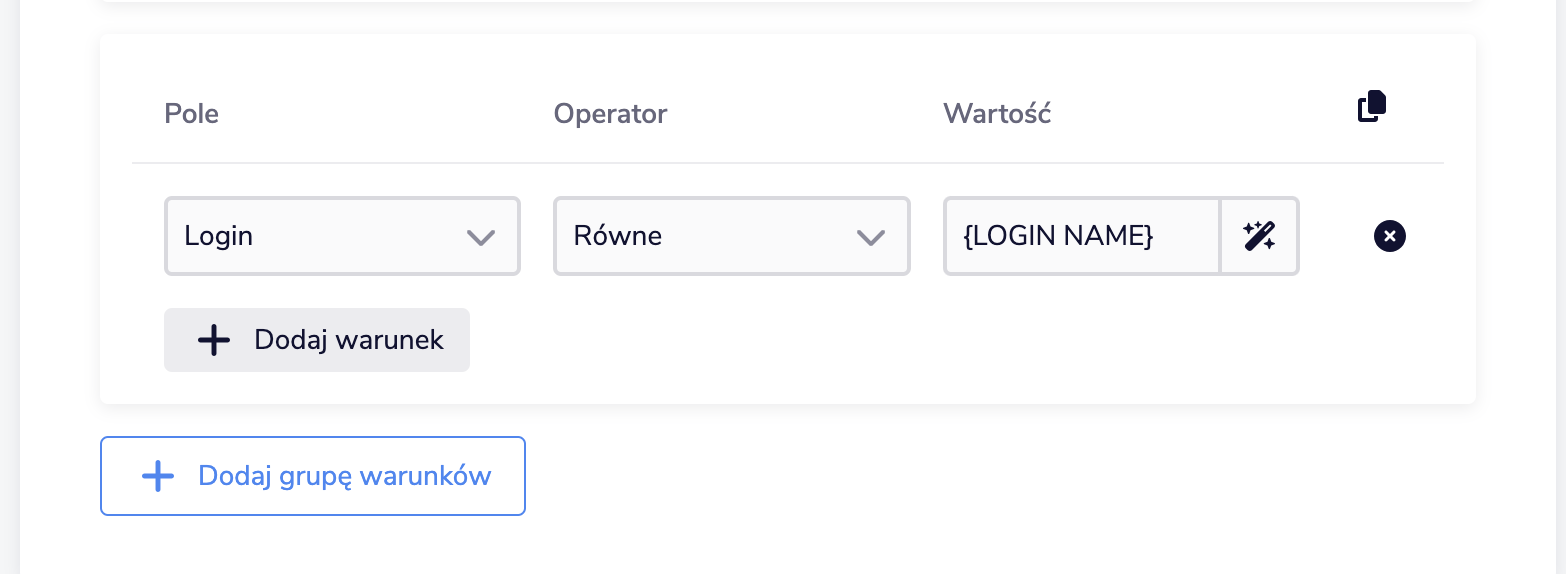This screenshot has width=1566, height=574.
Task: Click the Wartość column header
Action: pos(997,113)
